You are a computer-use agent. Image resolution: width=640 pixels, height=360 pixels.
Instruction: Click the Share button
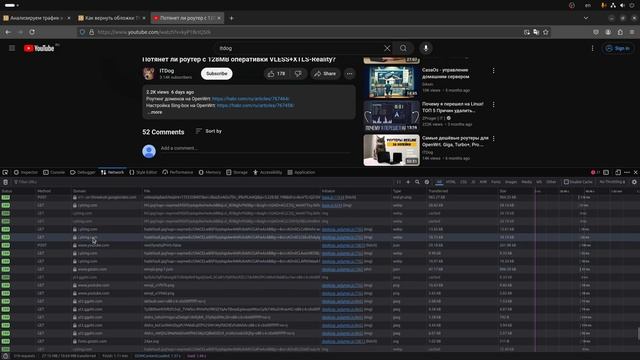(x=325, y=74)
